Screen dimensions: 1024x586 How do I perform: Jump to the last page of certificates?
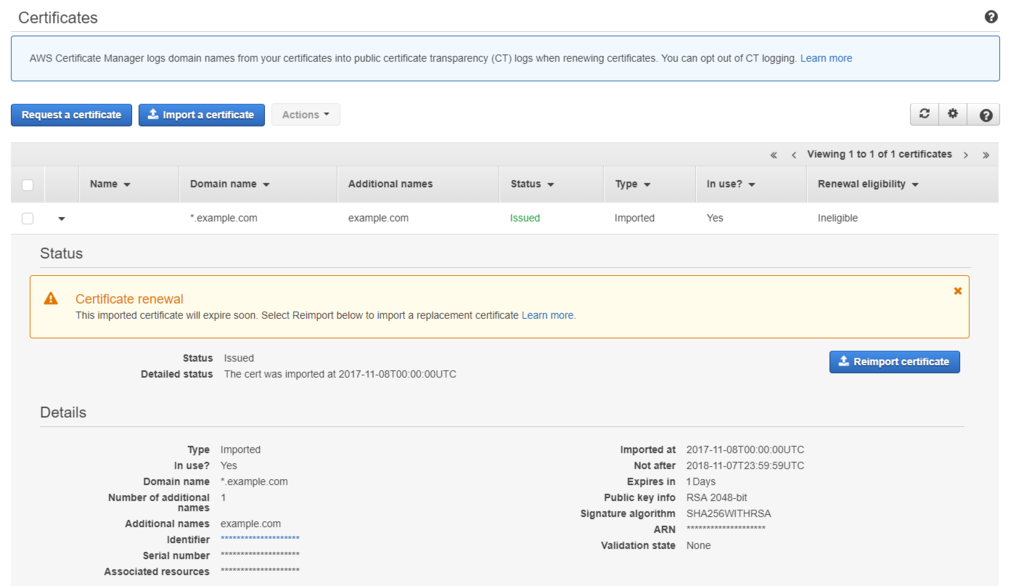[985, 155]
